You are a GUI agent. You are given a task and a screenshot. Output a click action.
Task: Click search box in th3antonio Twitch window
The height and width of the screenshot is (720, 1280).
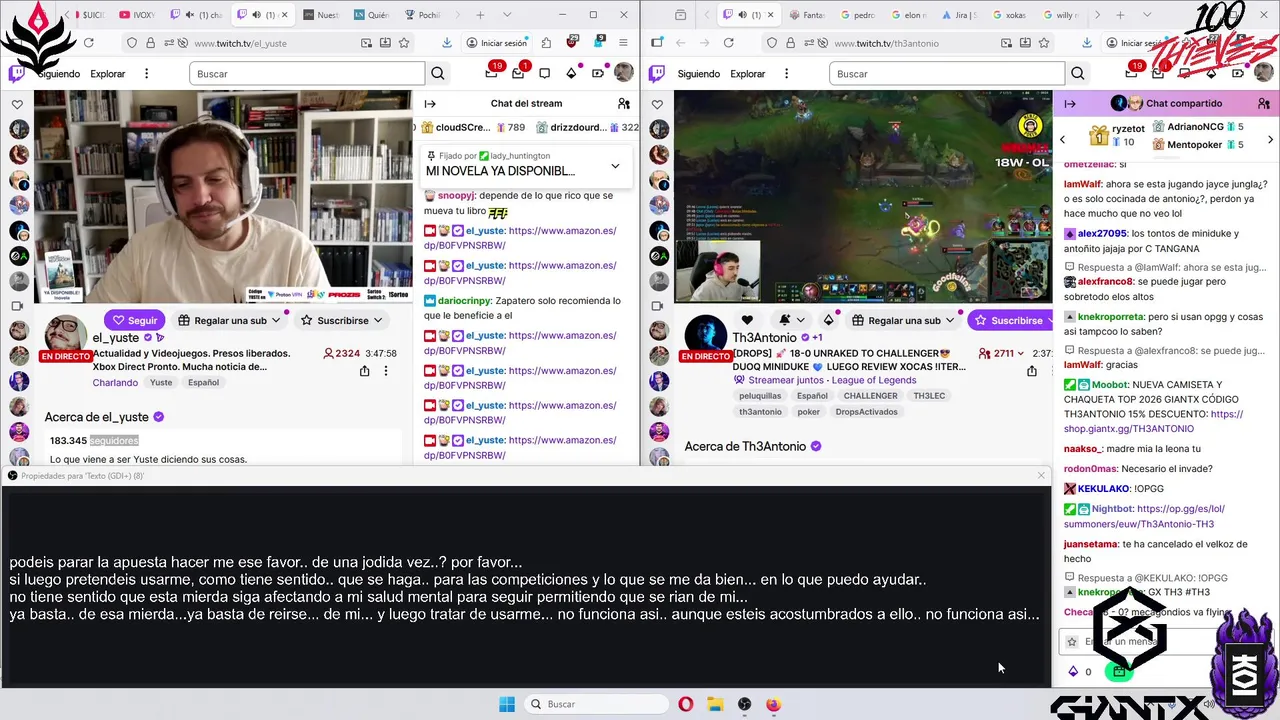[x=948, y=74]
